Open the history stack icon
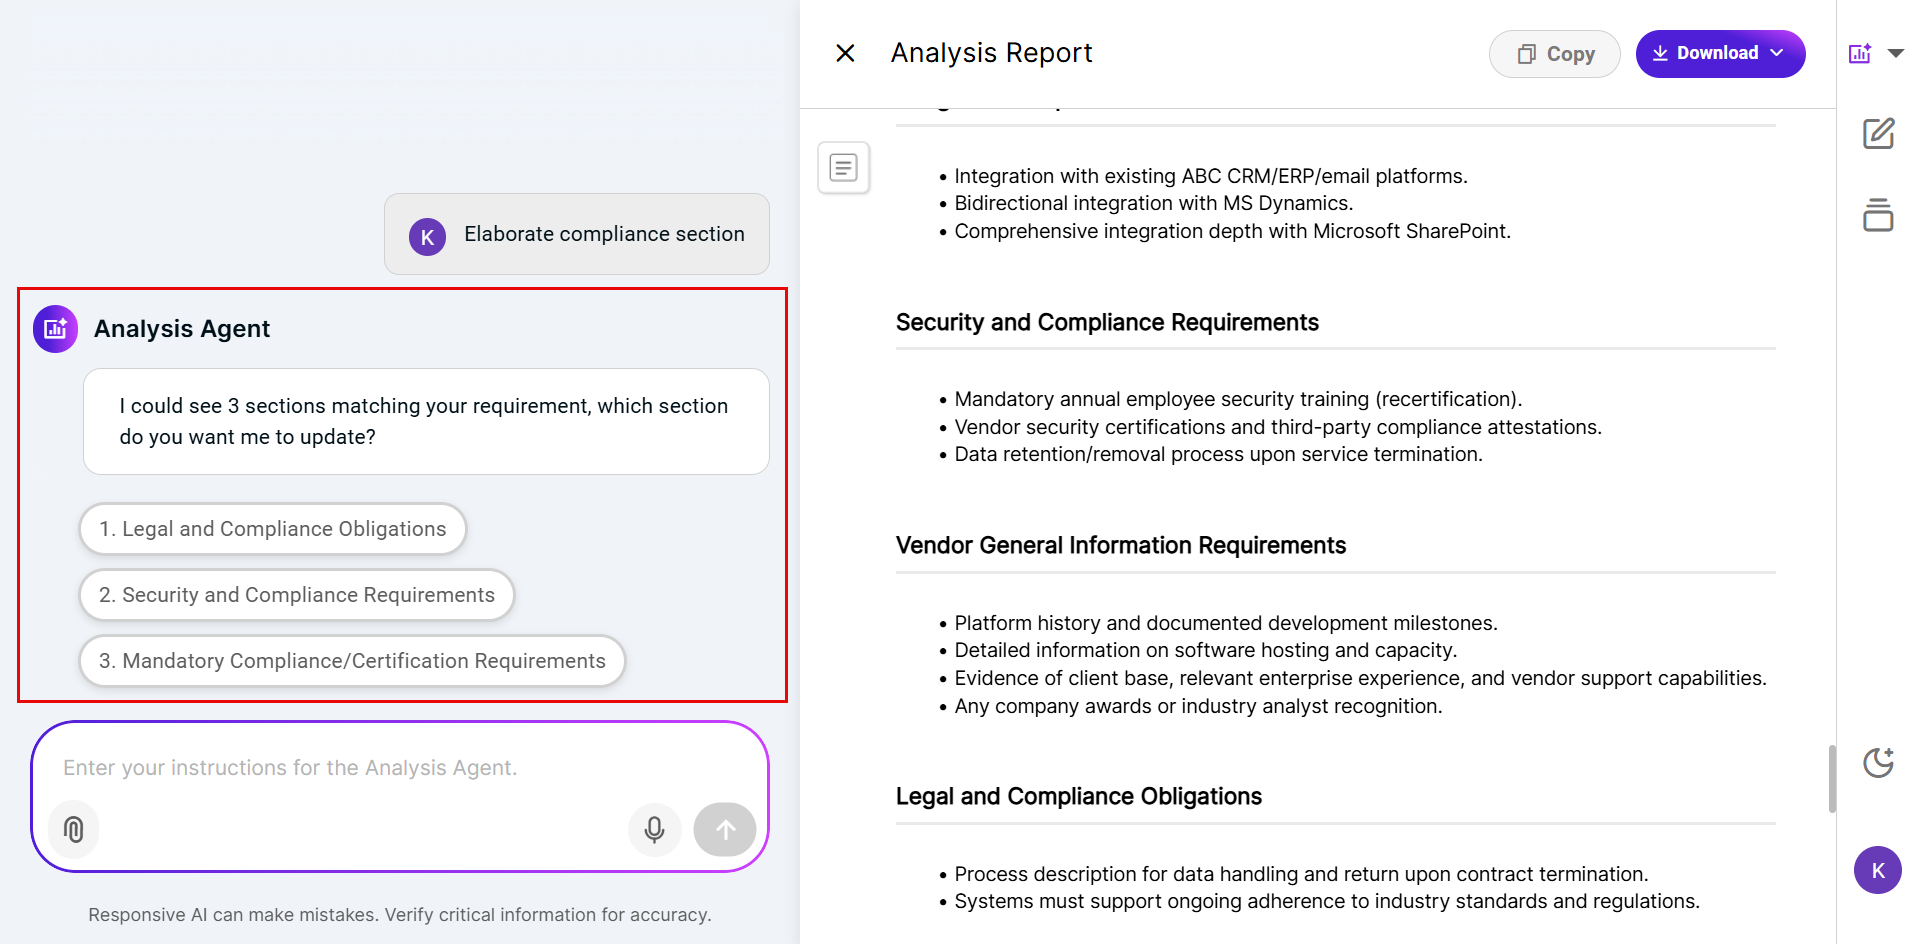The height and width of the screenshot is (944, 1920). click(x=1878, y=215)
